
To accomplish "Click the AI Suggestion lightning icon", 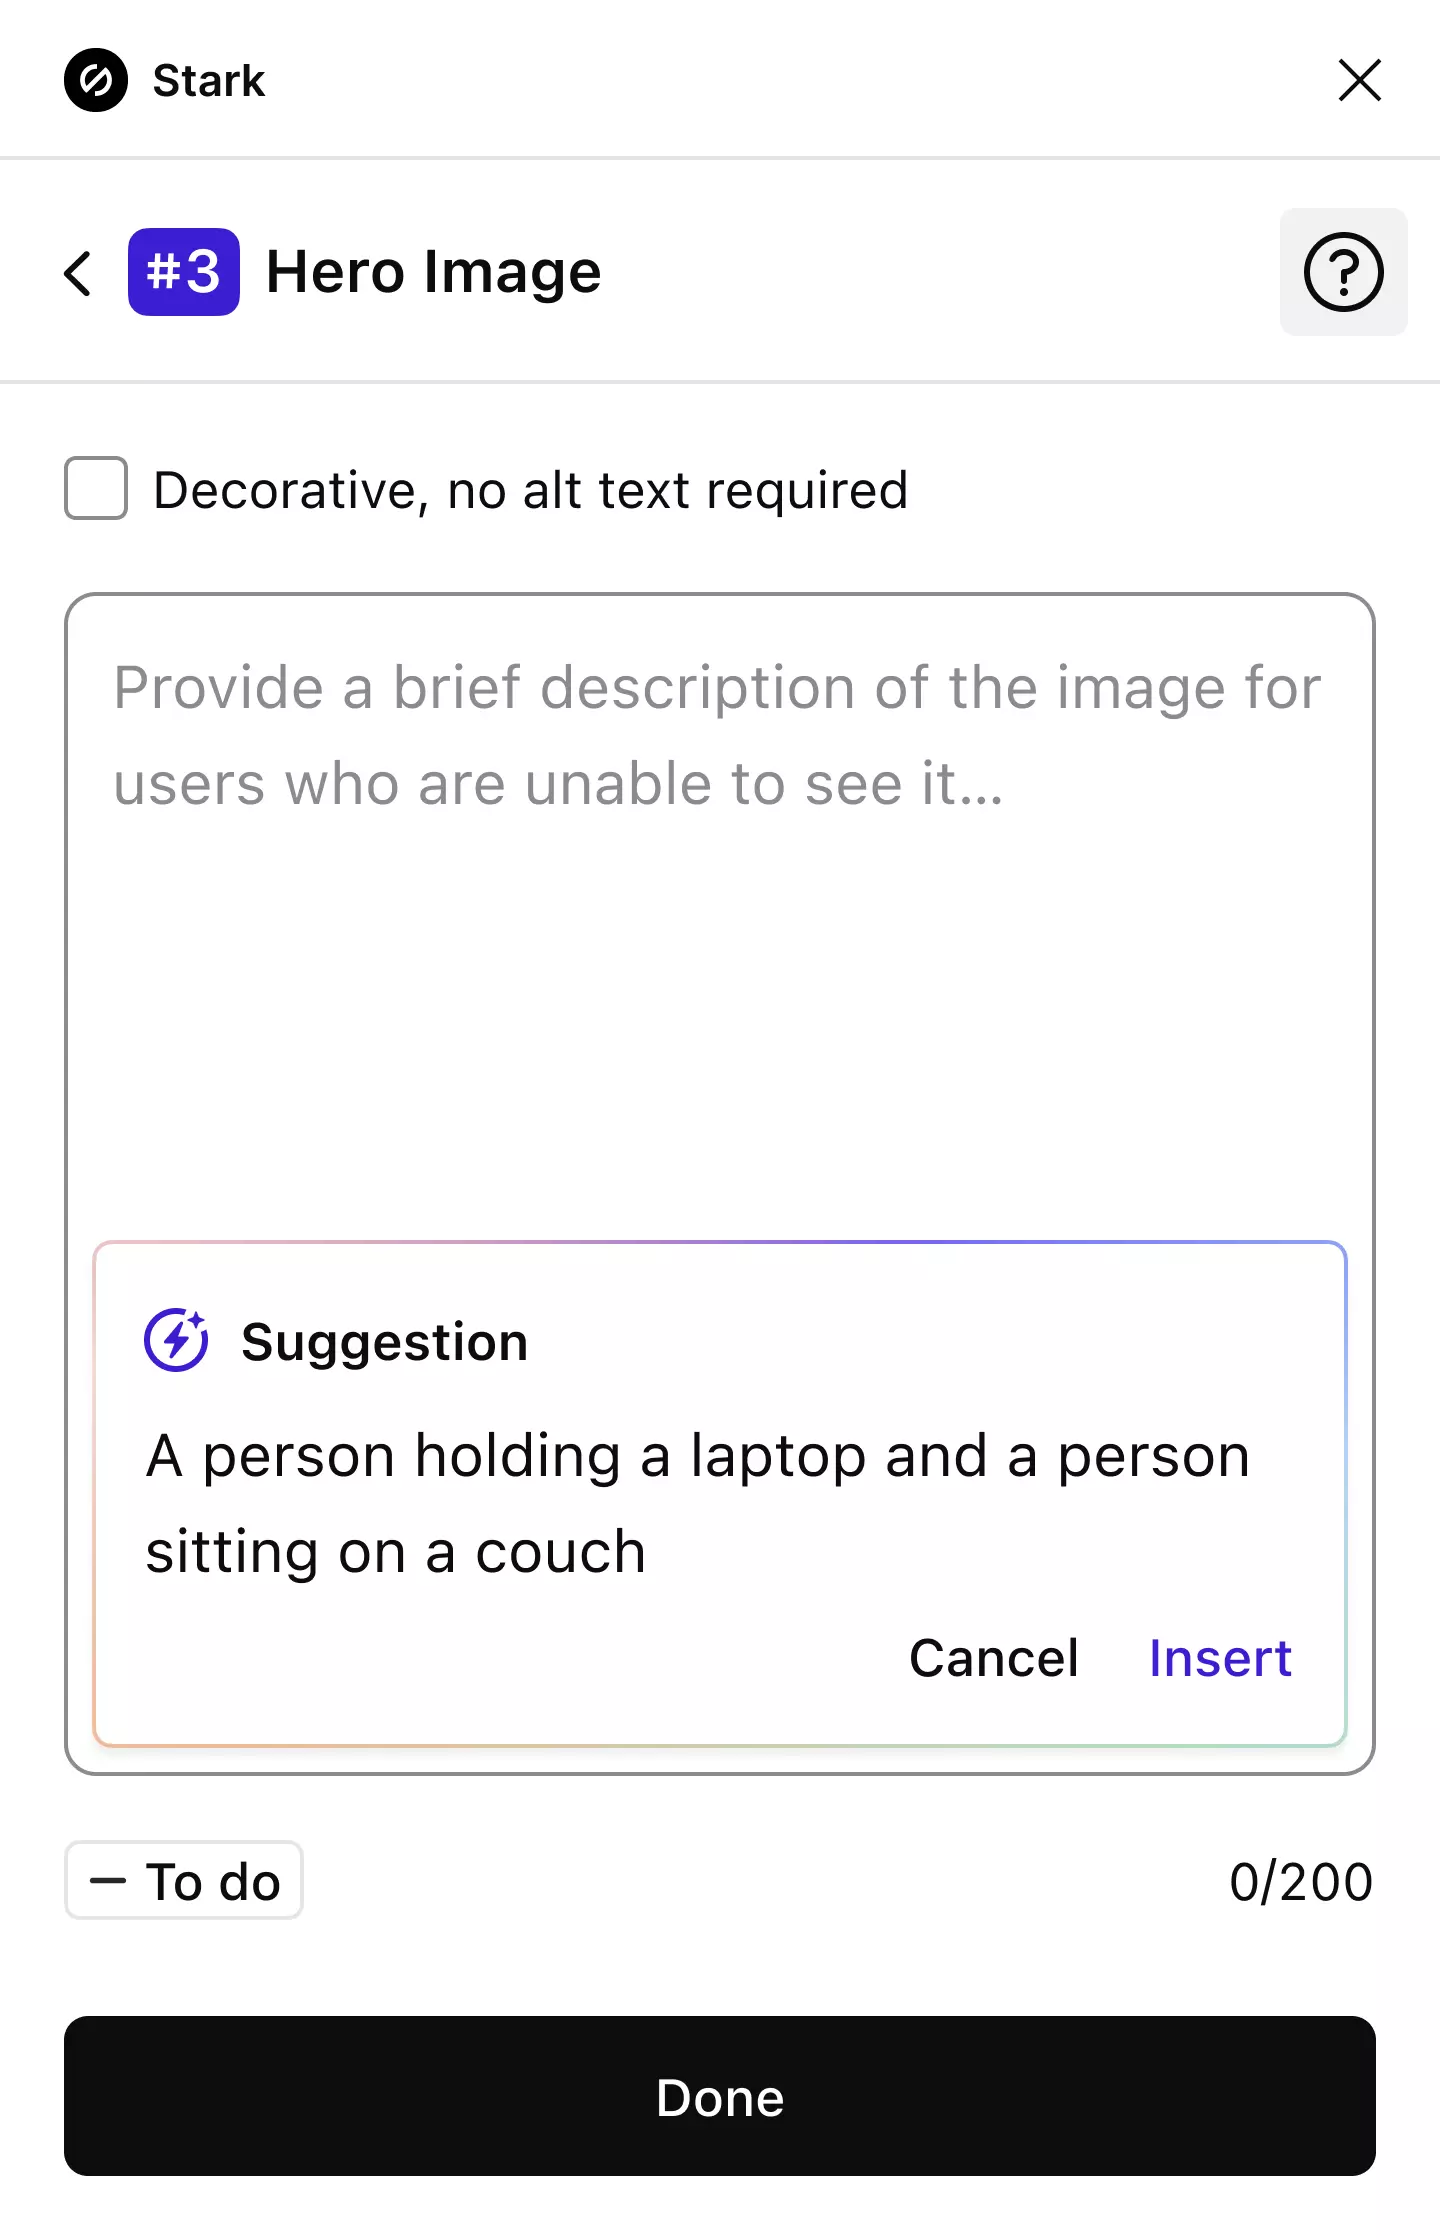I will tap(176, 1341).
